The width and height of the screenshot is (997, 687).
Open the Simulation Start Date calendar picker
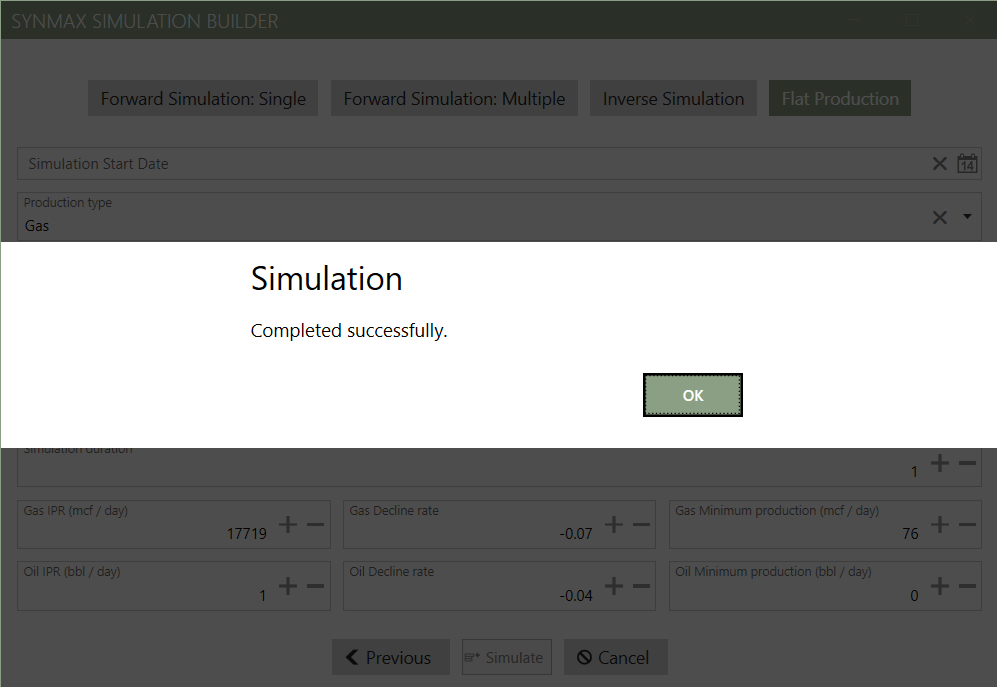[967, 164]
